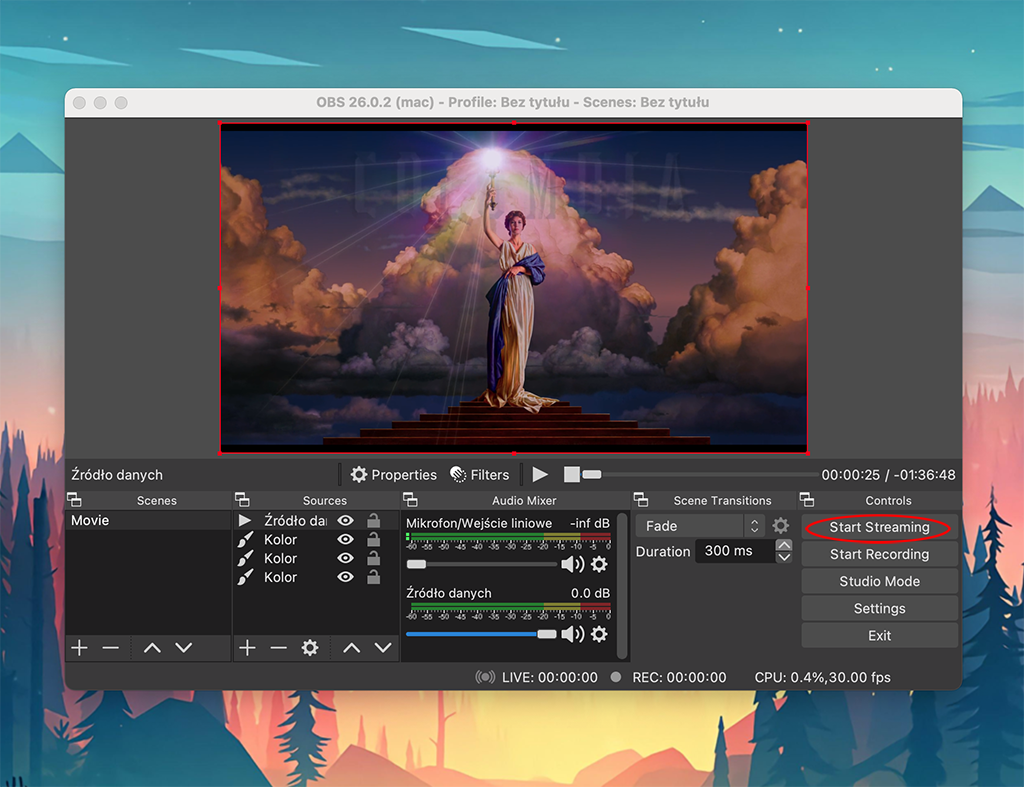Lock the Źródło da source

click(x=374, y=521)
